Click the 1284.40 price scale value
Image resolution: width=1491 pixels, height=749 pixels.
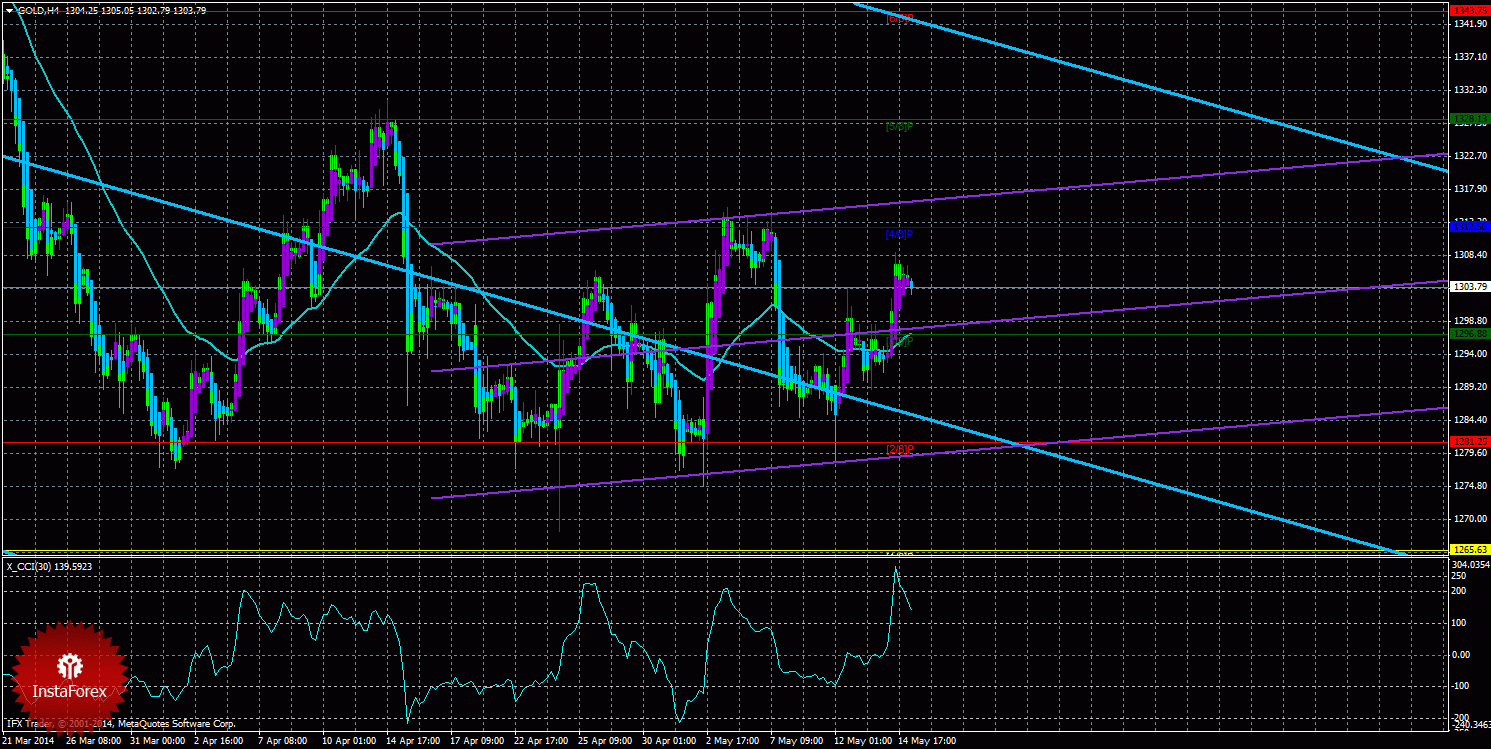pos(1468,419)
